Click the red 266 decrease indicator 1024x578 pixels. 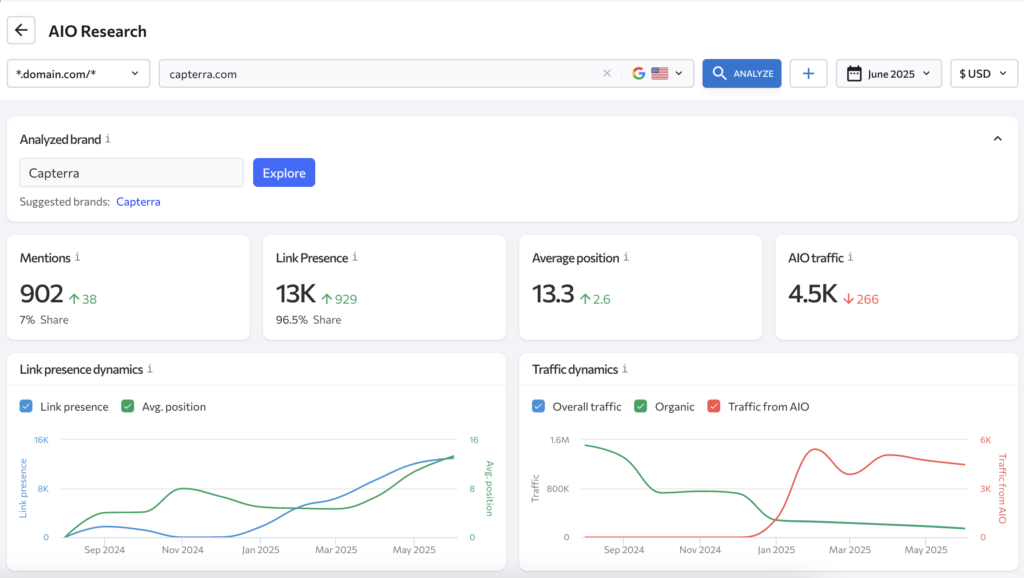861,299
